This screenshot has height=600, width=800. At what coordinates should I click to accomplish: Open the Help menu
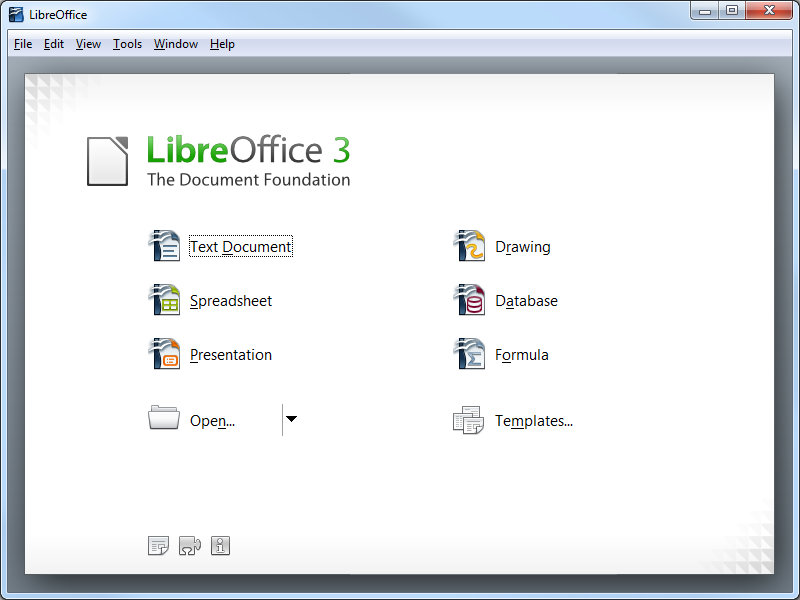[222, 44]
